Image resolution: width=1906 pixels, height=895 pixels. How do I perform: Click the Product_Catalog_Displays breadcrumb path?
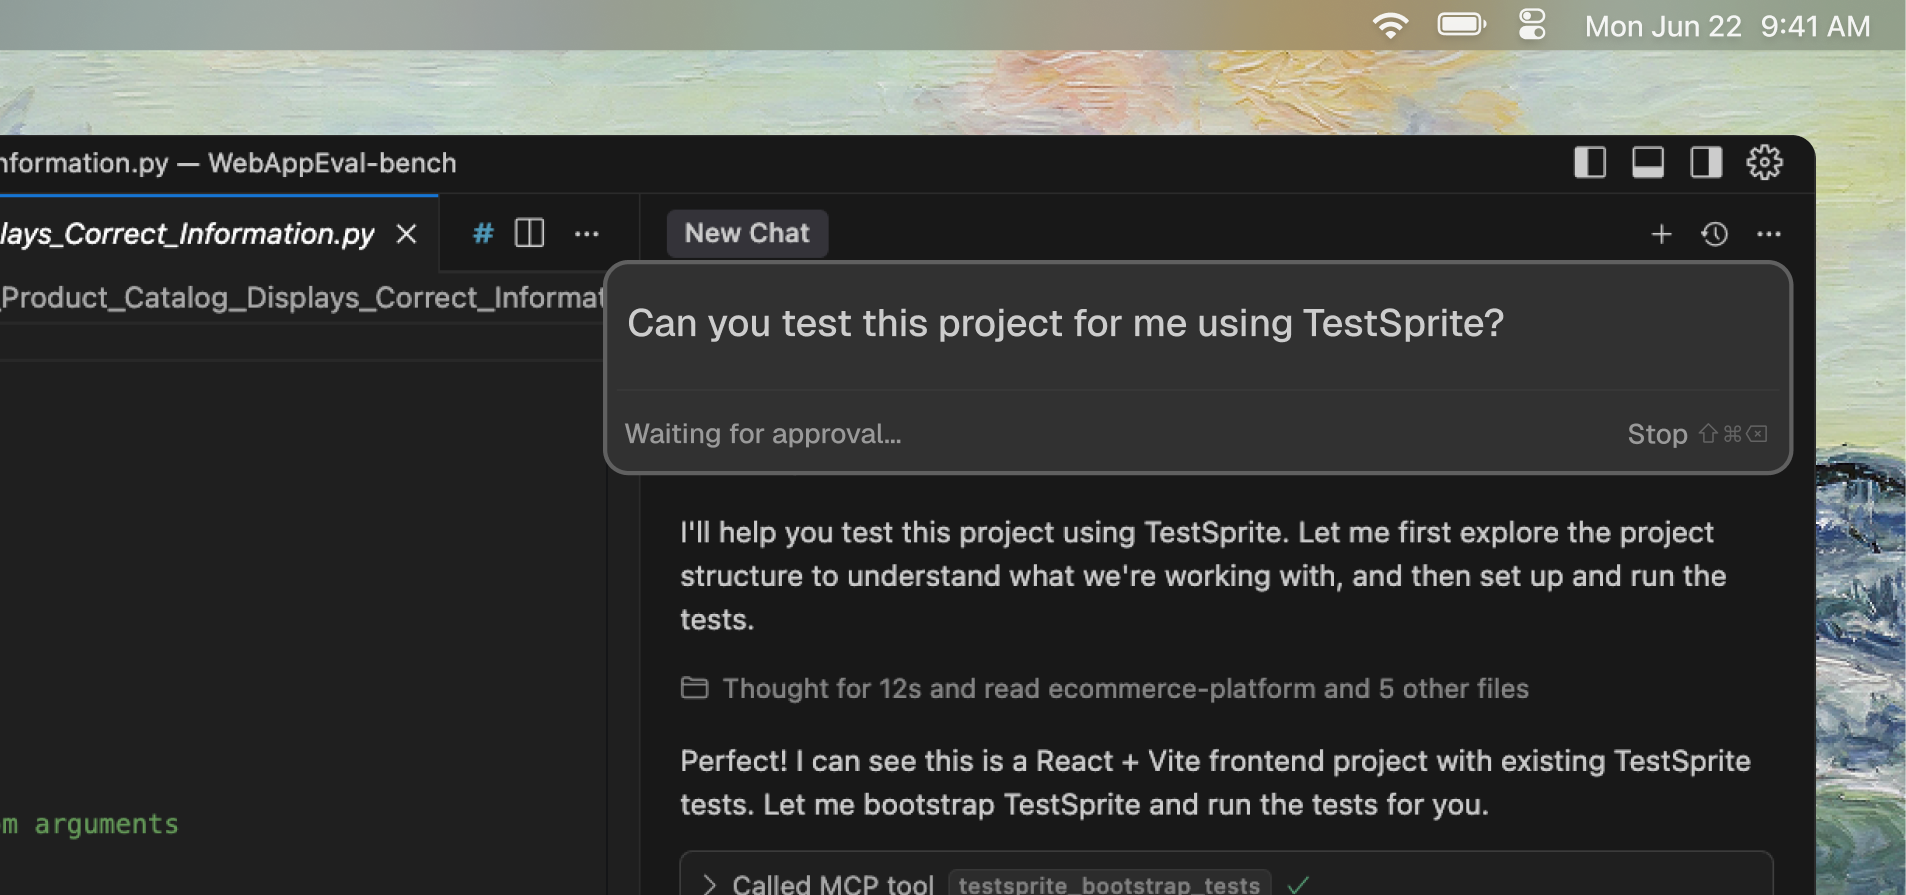point(302,298)
